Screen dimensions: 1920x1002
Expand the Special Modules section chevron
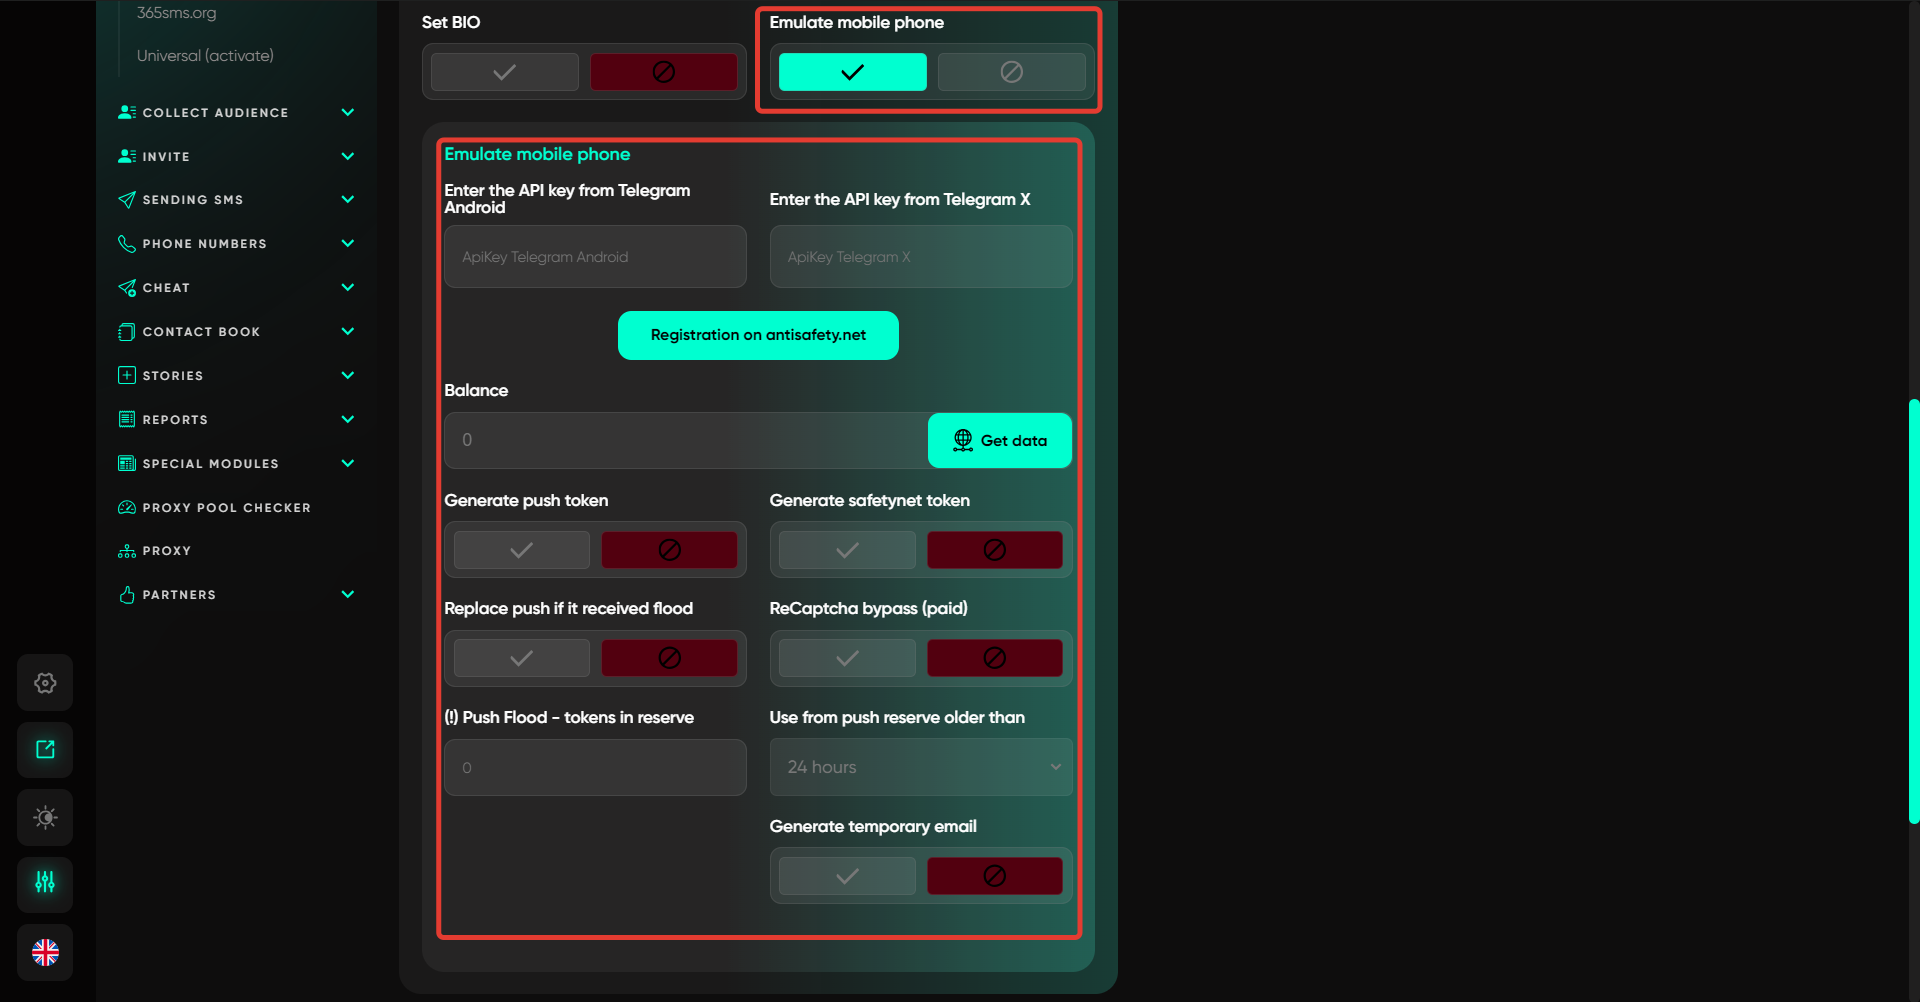pos(348,464)
